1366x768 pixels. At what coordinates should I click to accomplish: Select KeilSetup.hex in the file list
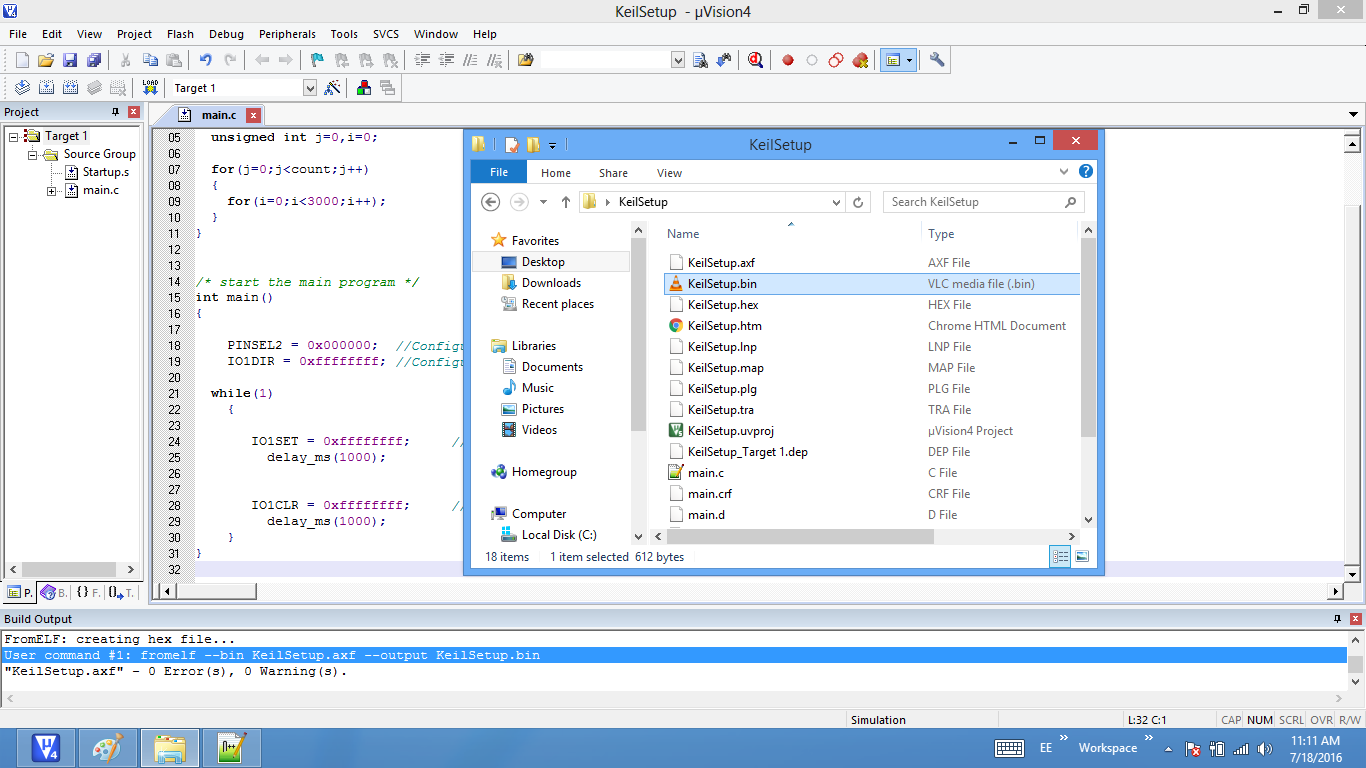723,305
